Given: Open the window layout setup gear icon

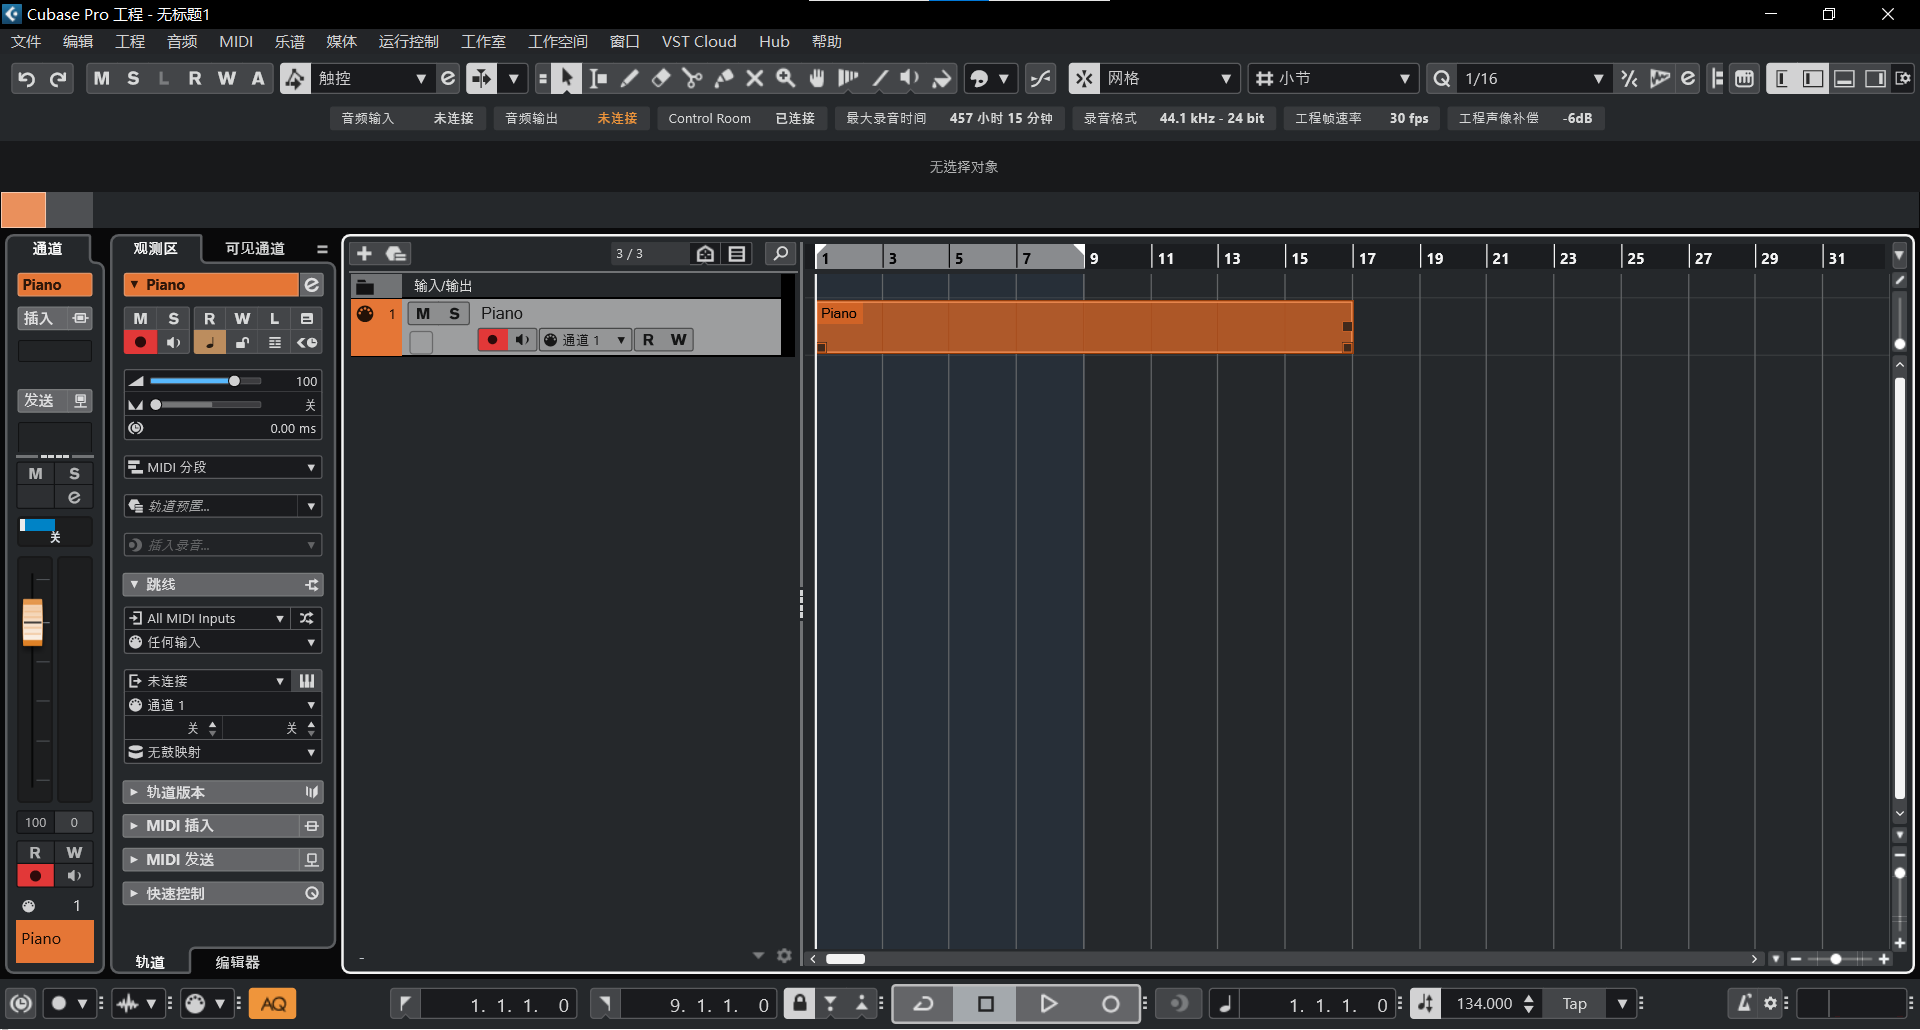Looking at the screenshot, I should point(1903,79).
